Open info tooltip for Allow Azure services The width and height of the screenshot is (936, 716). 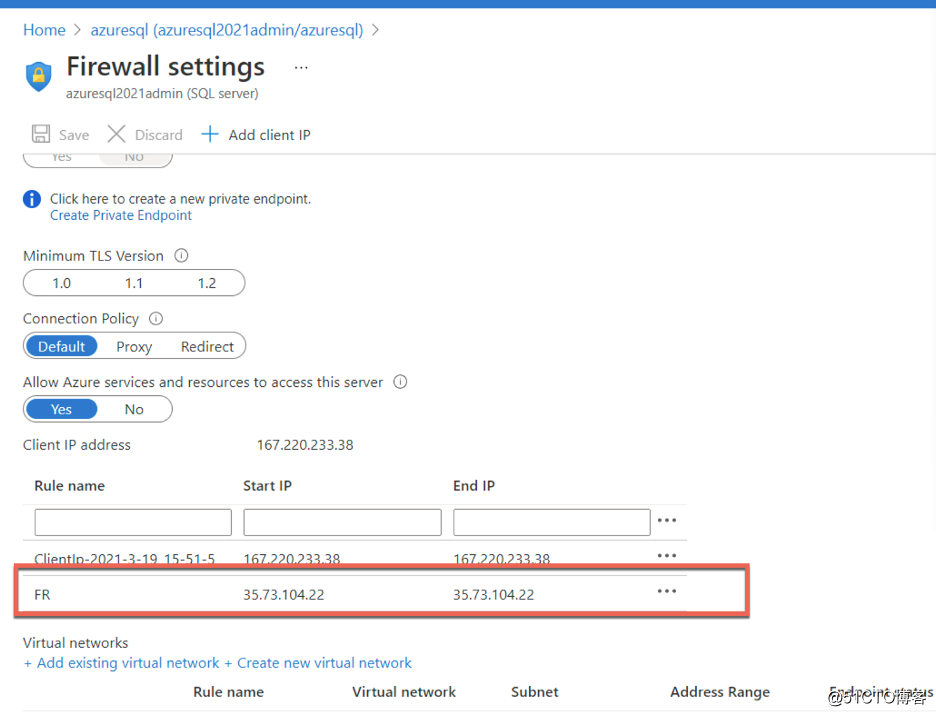coord(400,382)
